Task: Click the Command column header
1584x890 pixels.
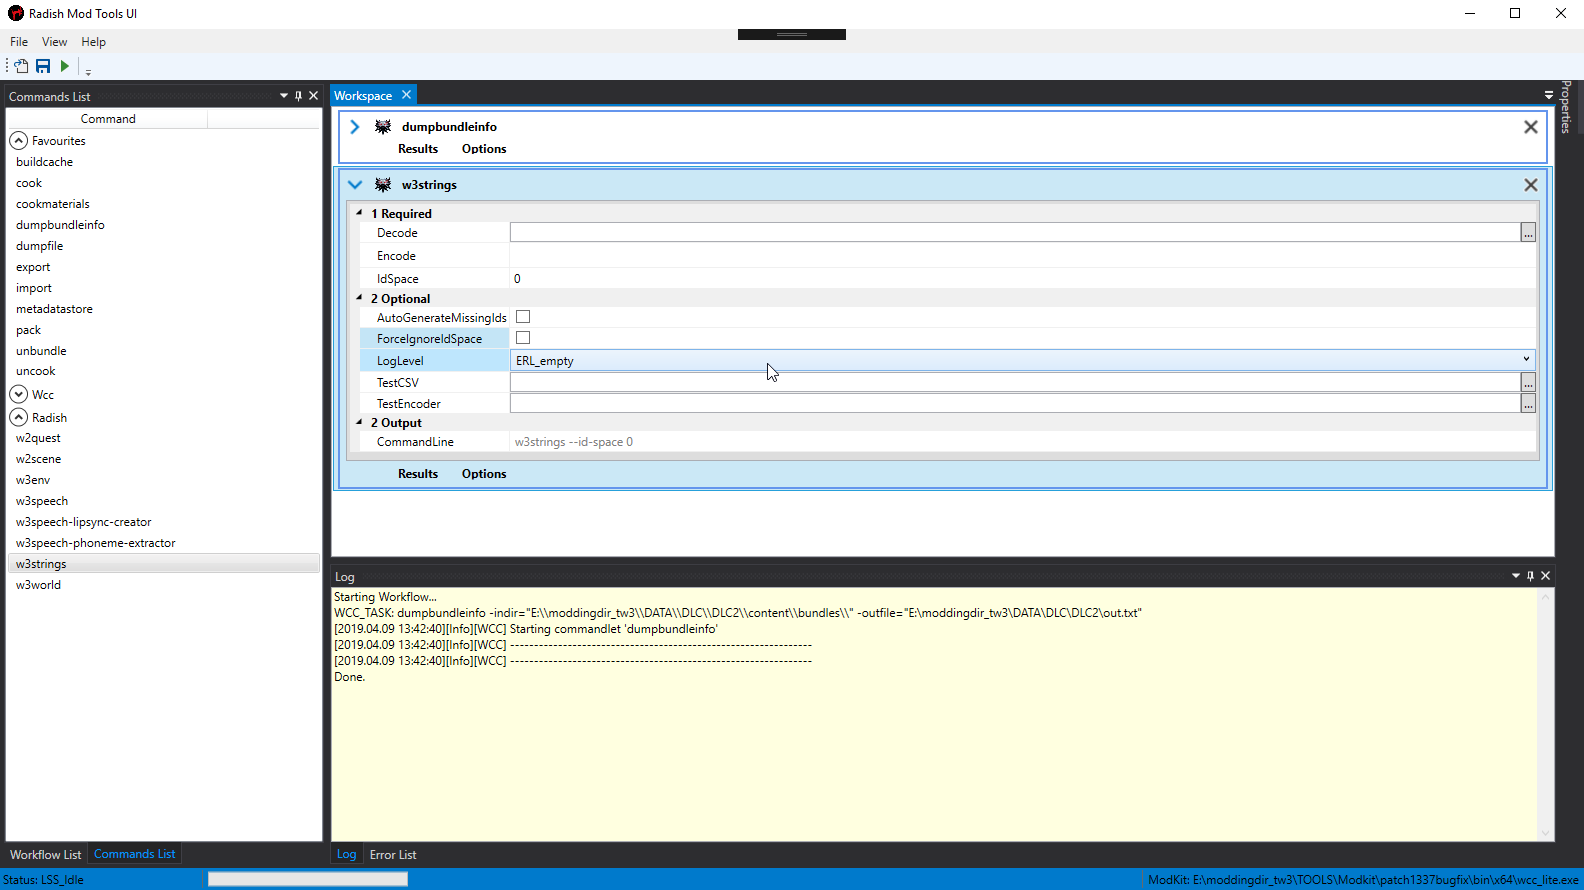Action: 108,119
